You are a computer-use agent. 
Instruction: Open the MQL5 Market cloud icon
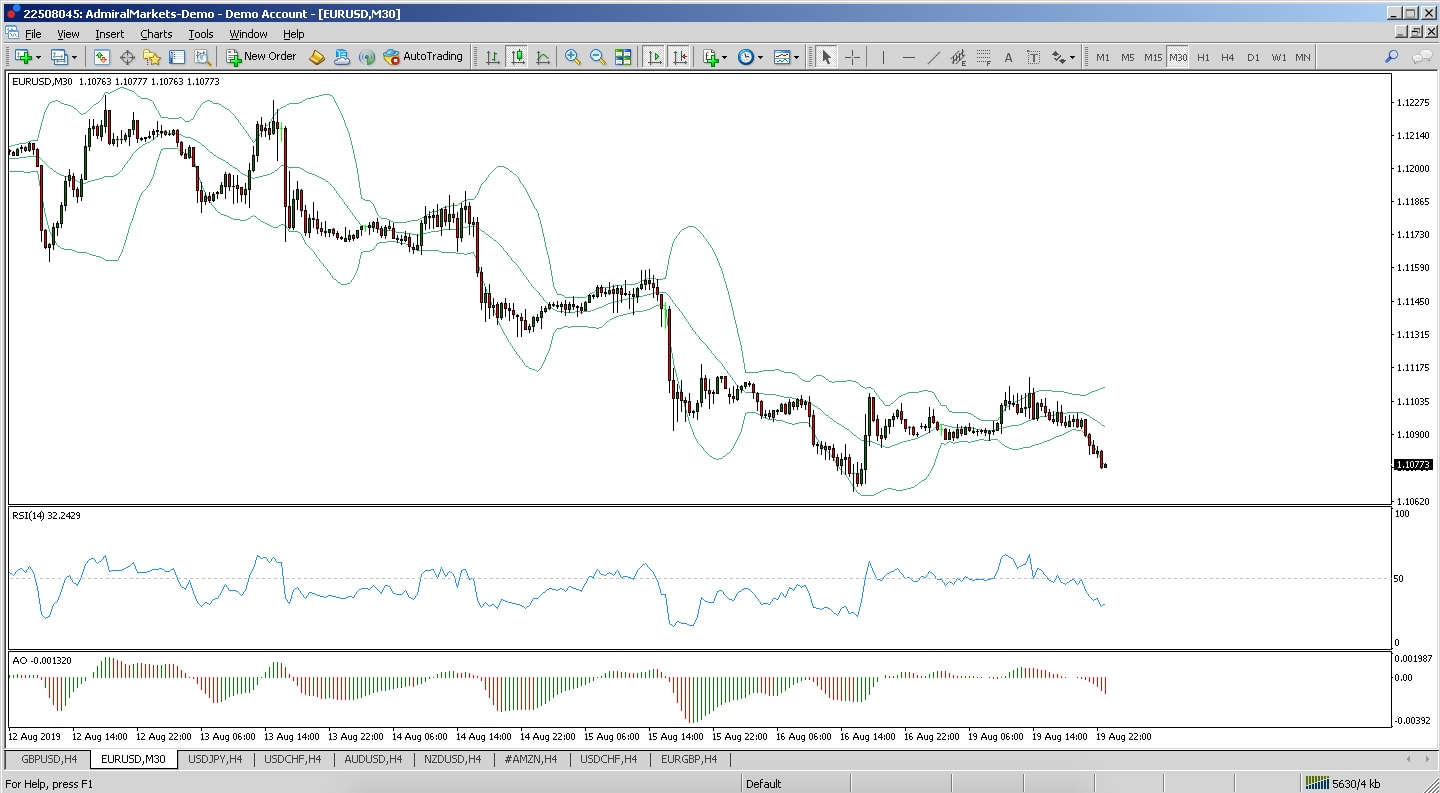(342, 57)
